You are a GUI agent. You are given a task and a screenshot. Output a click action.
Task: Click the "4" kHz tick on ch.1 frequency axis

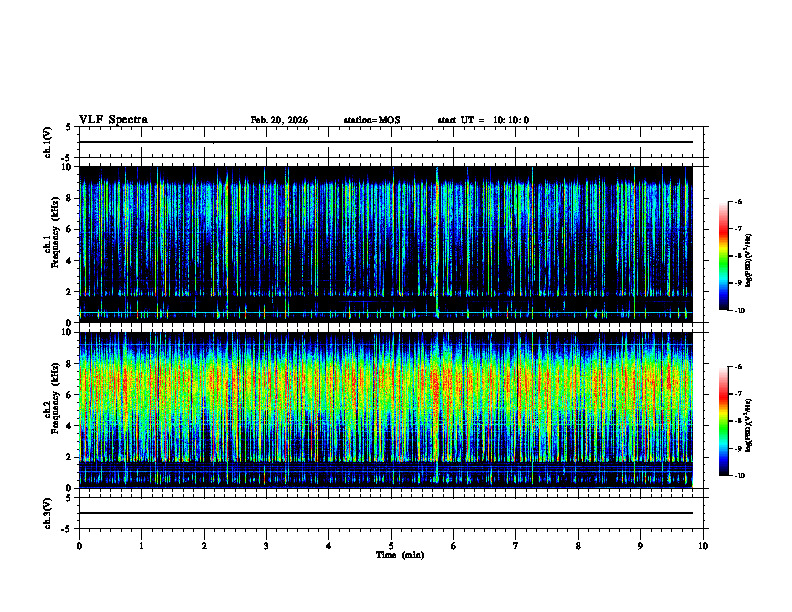click(x=69, y=261)
